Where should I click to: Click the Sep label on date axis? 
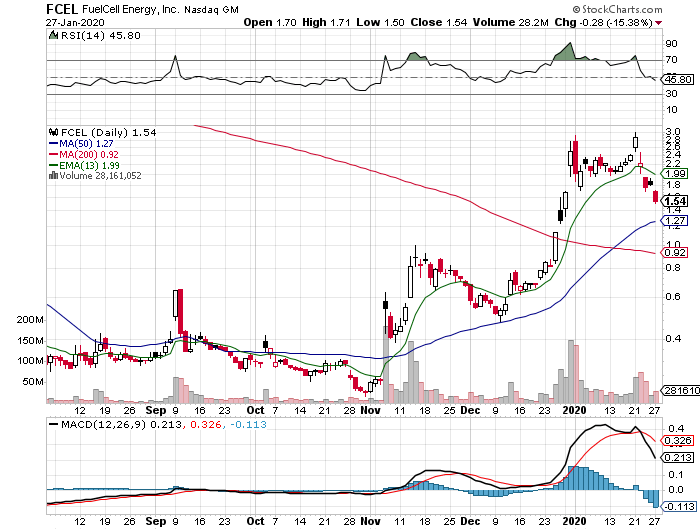[x=153, y=410]
